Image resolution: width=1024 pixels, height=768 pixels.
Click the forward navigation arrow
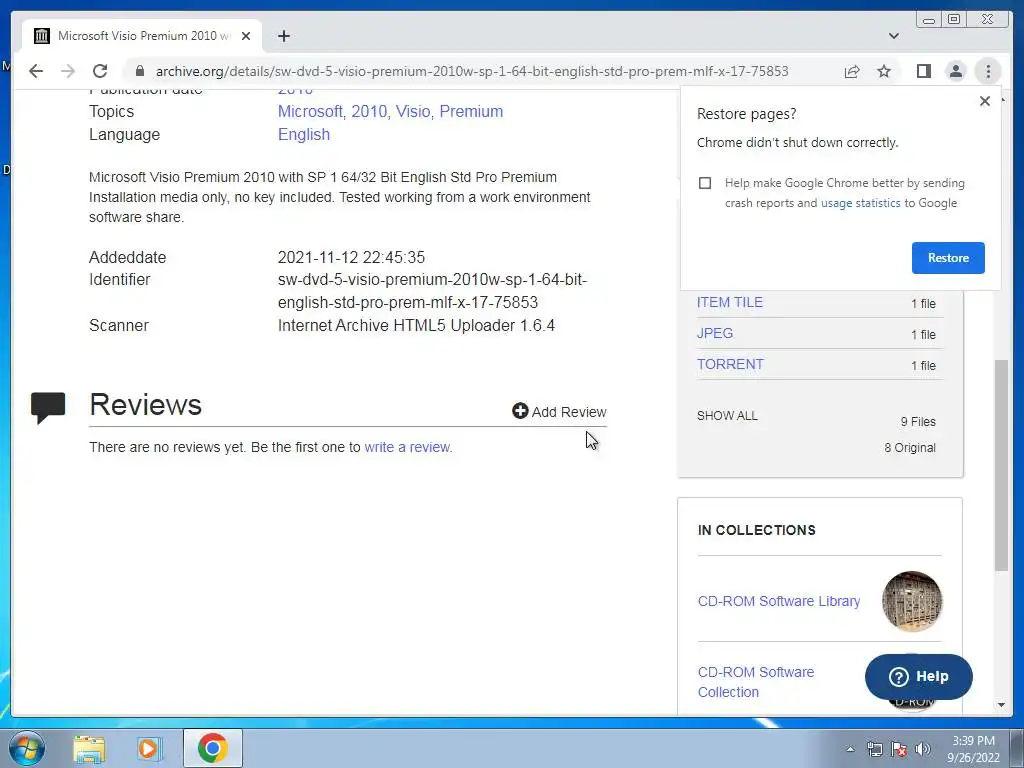coord(68,71)
